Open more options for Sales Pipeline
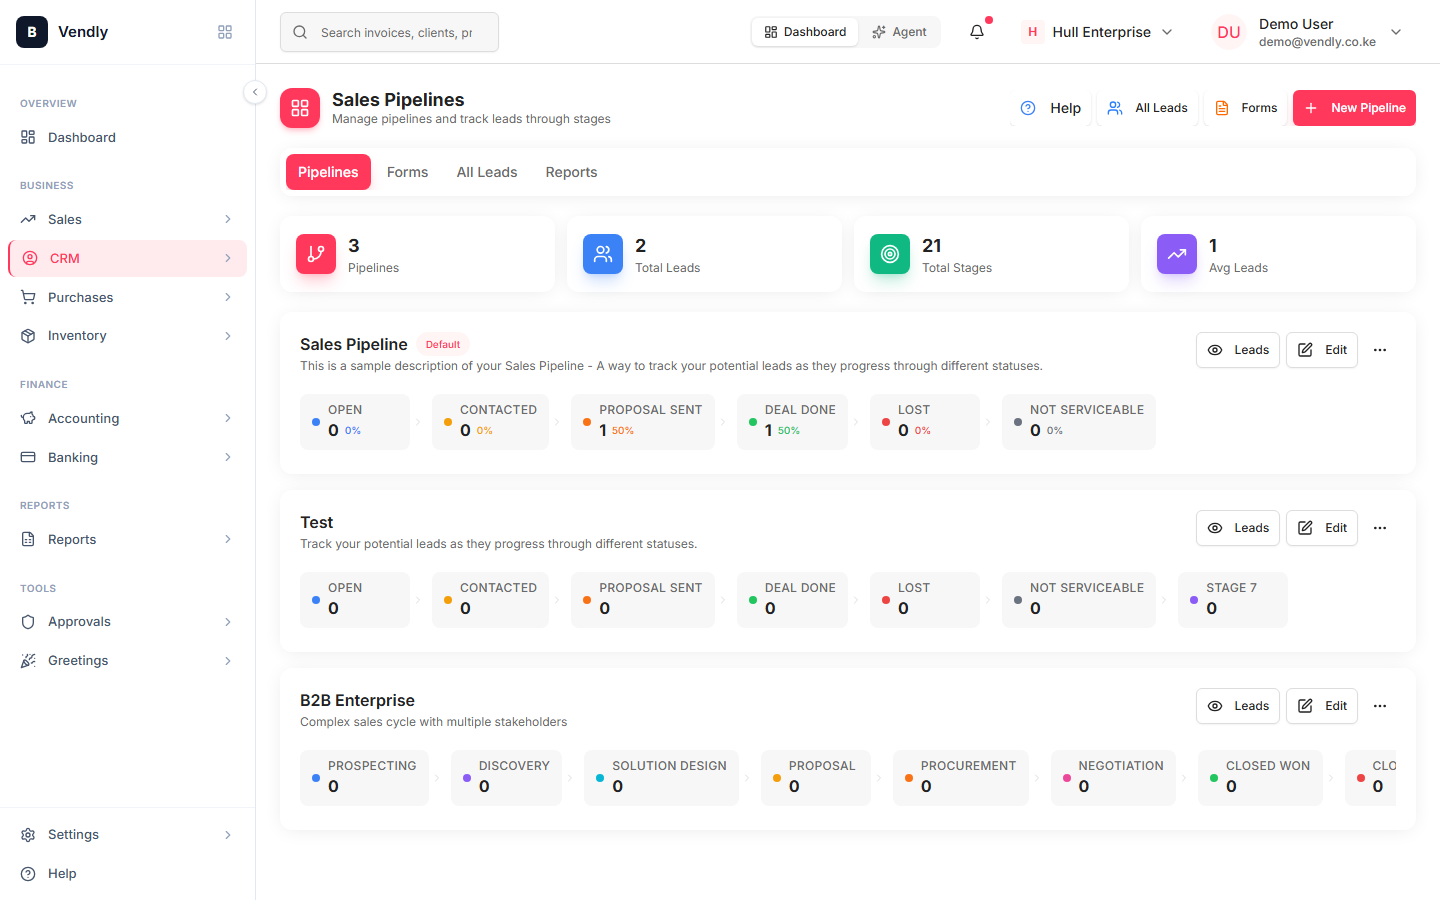 point(1380,350)
